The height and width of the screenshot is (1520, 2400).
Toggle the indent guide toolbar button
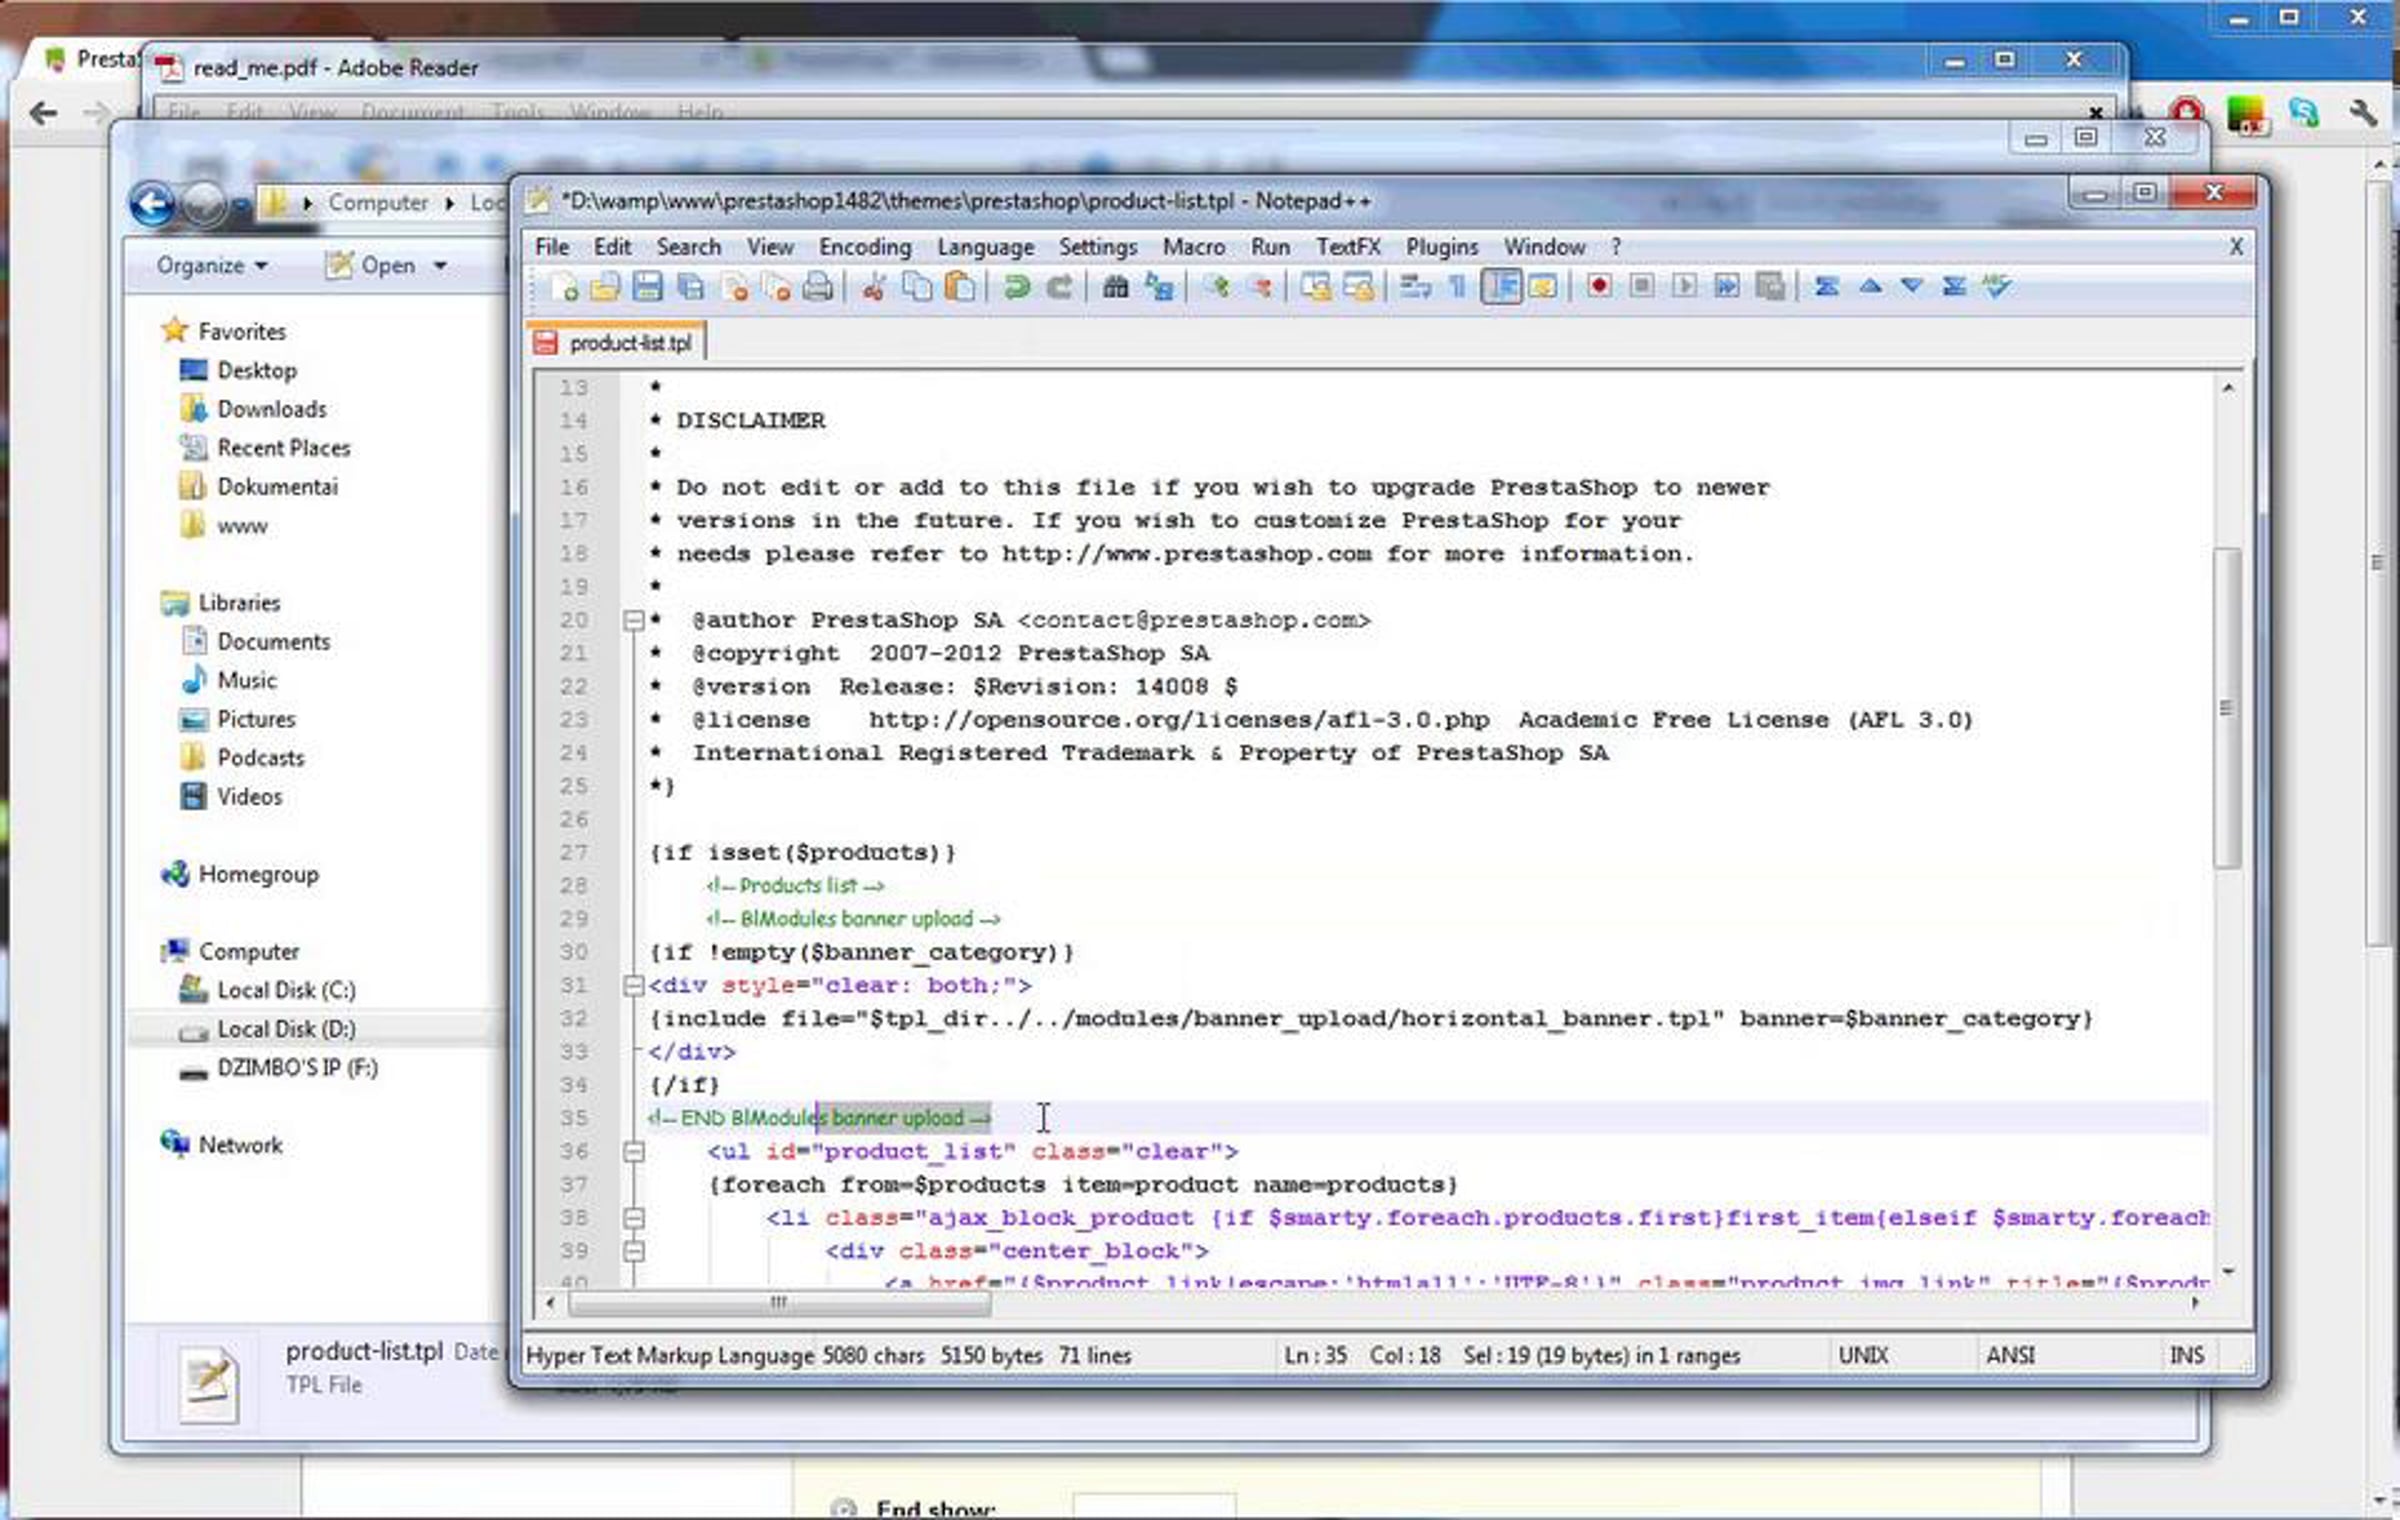(1501, 288)
